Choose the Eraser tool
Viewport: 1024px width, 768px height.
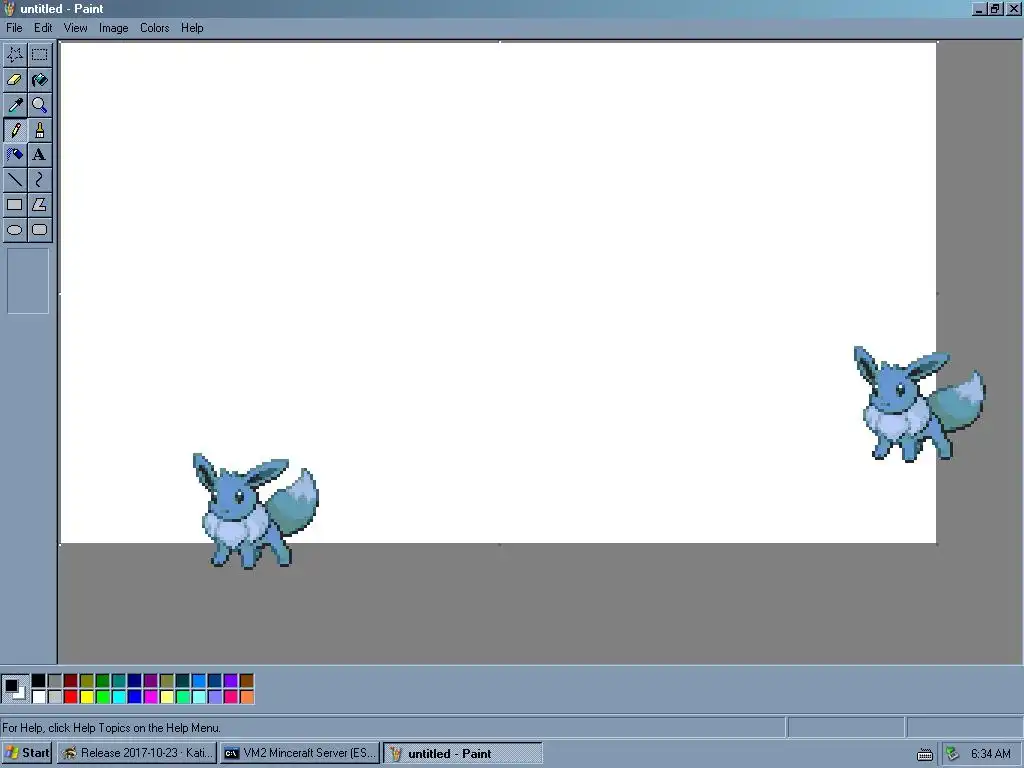15,80
